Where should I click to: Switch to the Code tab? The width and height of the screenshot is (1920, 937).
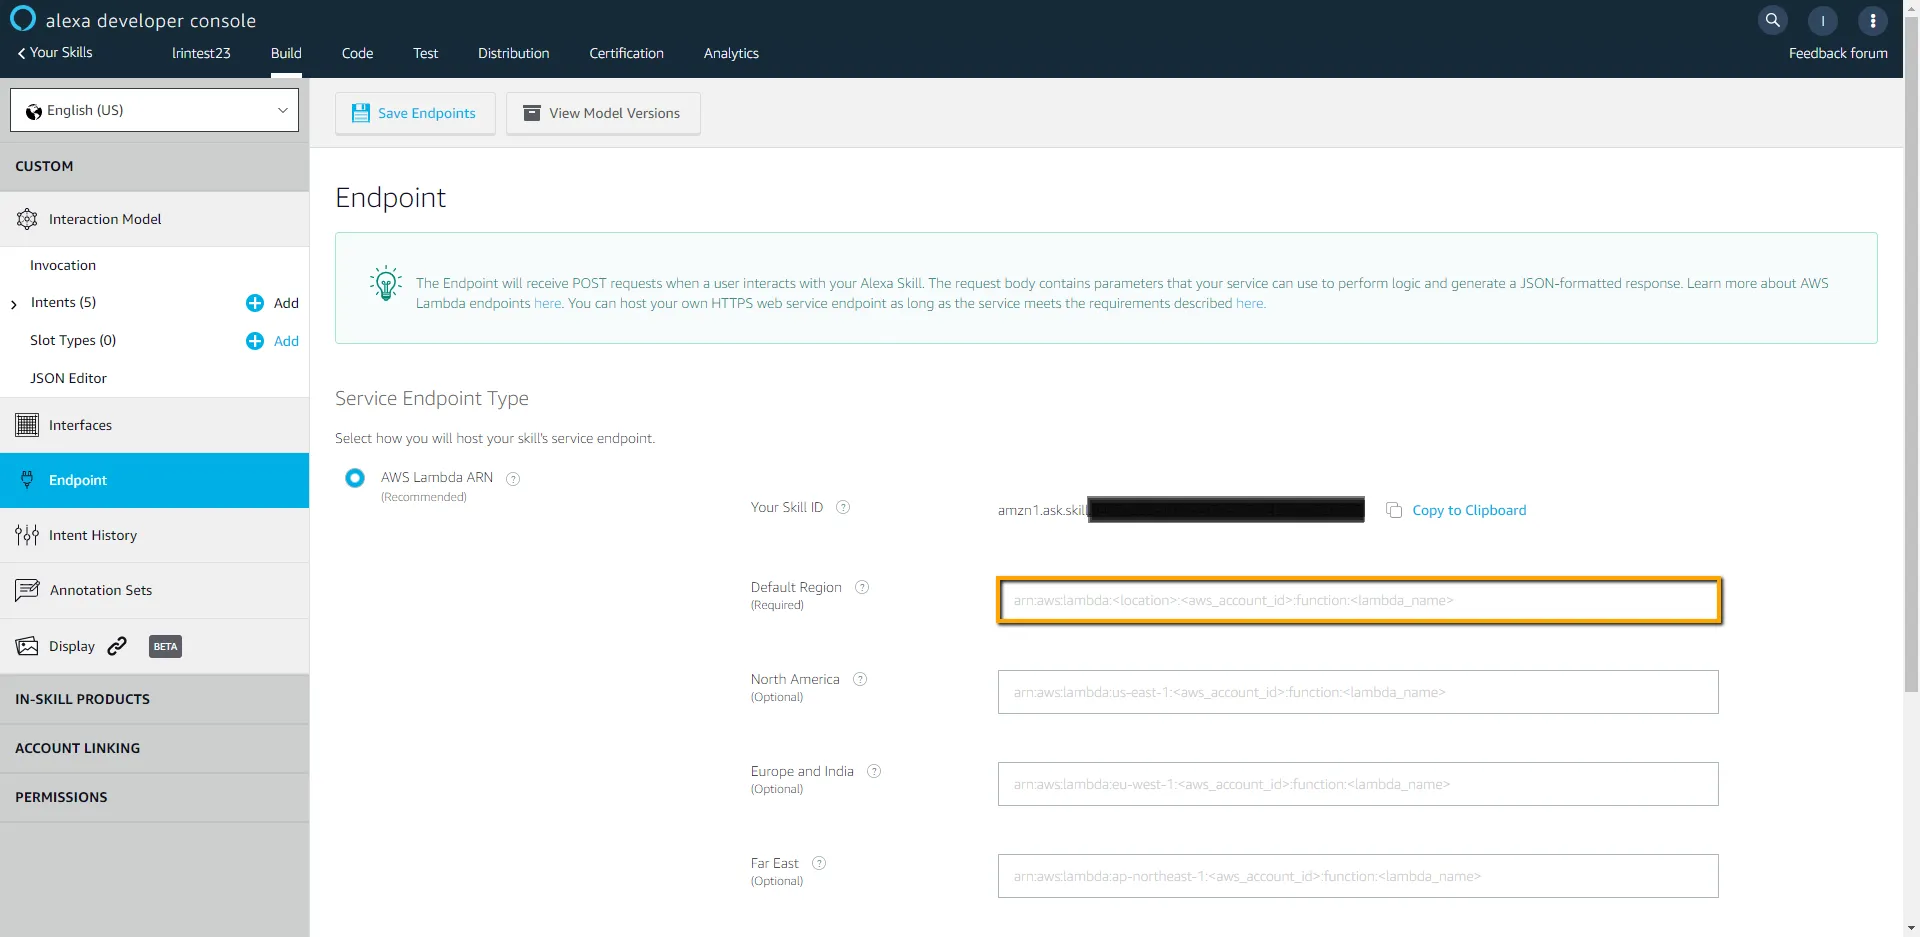pyautogui.click(x=357, y=53)
